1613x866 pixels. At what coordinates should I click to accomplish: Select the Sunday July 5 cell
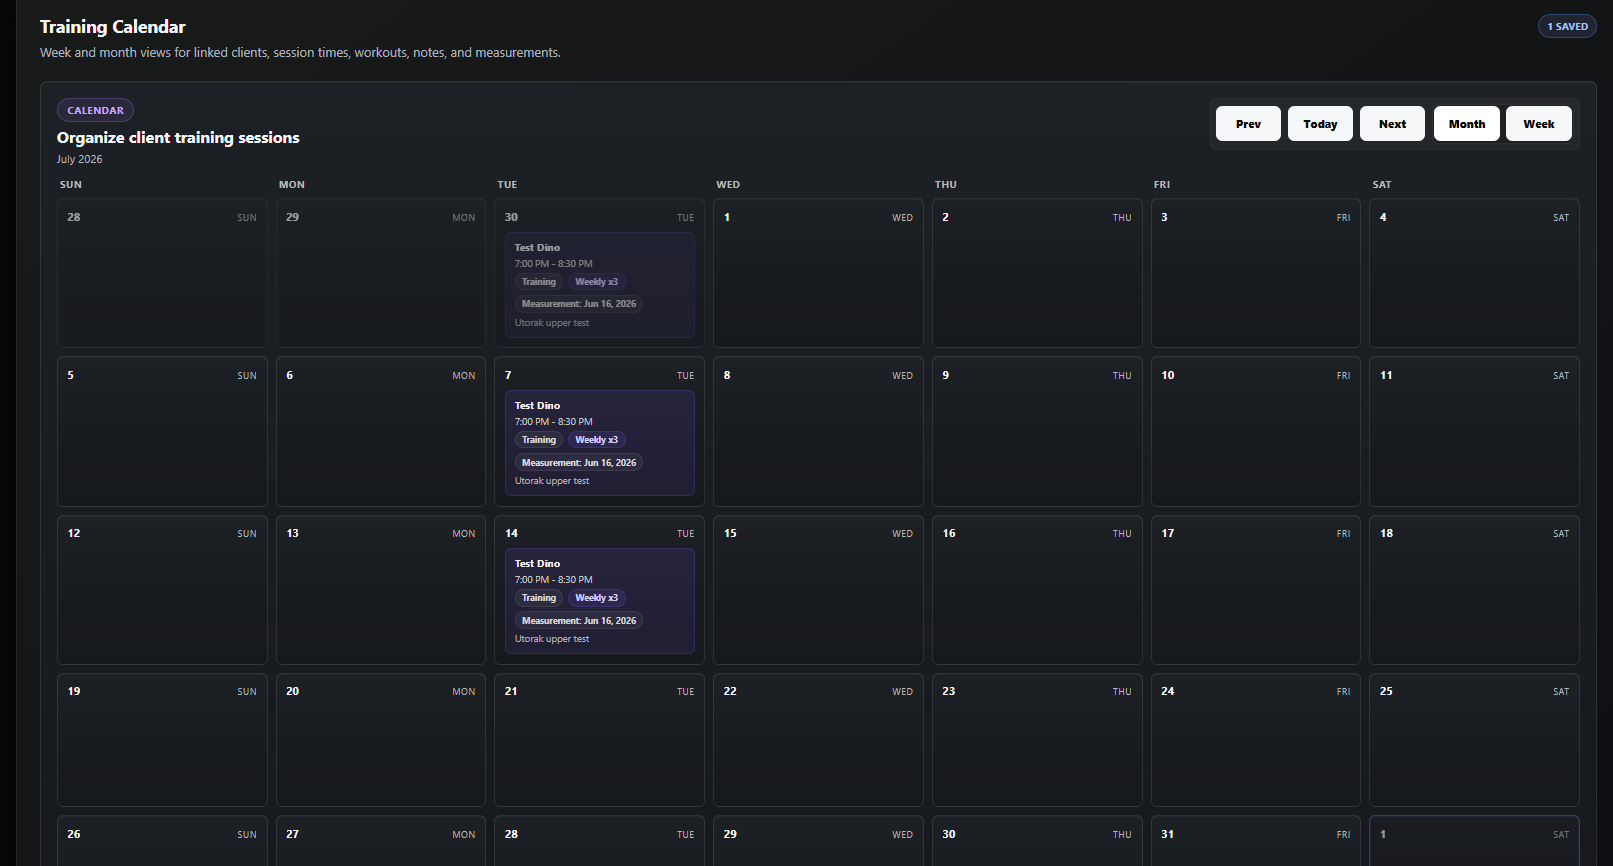coord(162,431)
